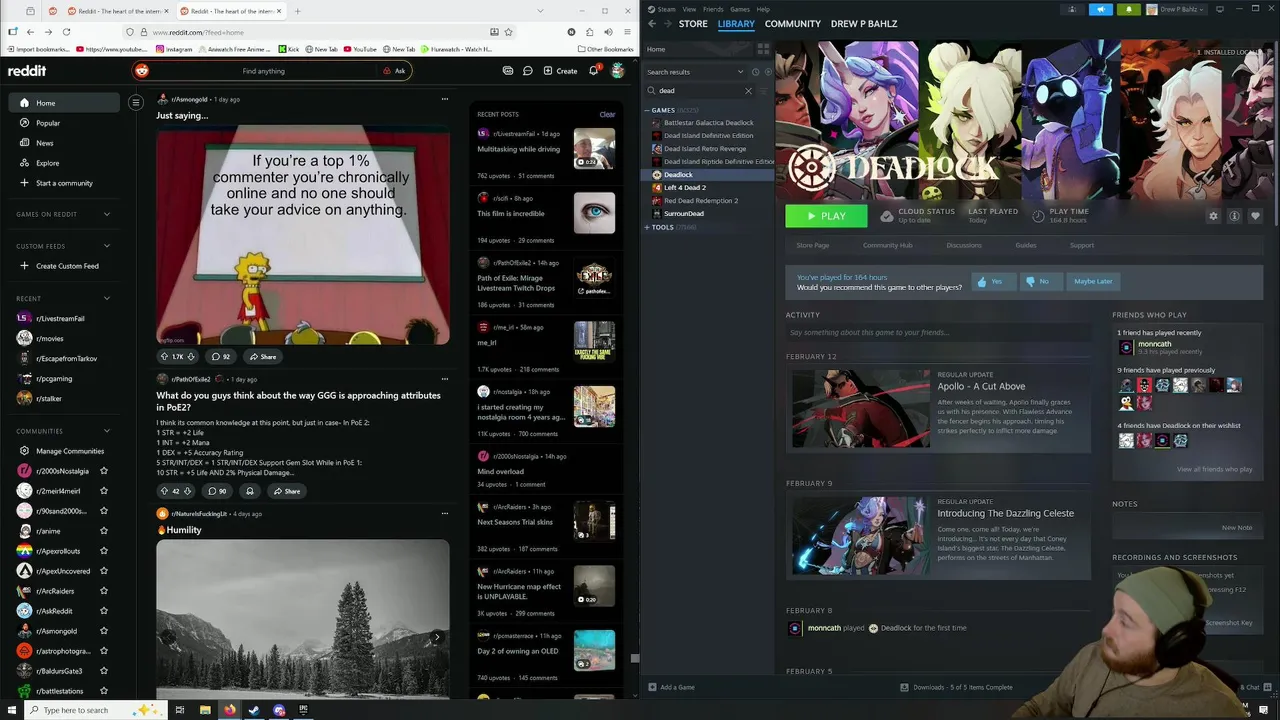
Task: Open Drew P Bahlz account dropdown
Action: tap(1178, 9)
